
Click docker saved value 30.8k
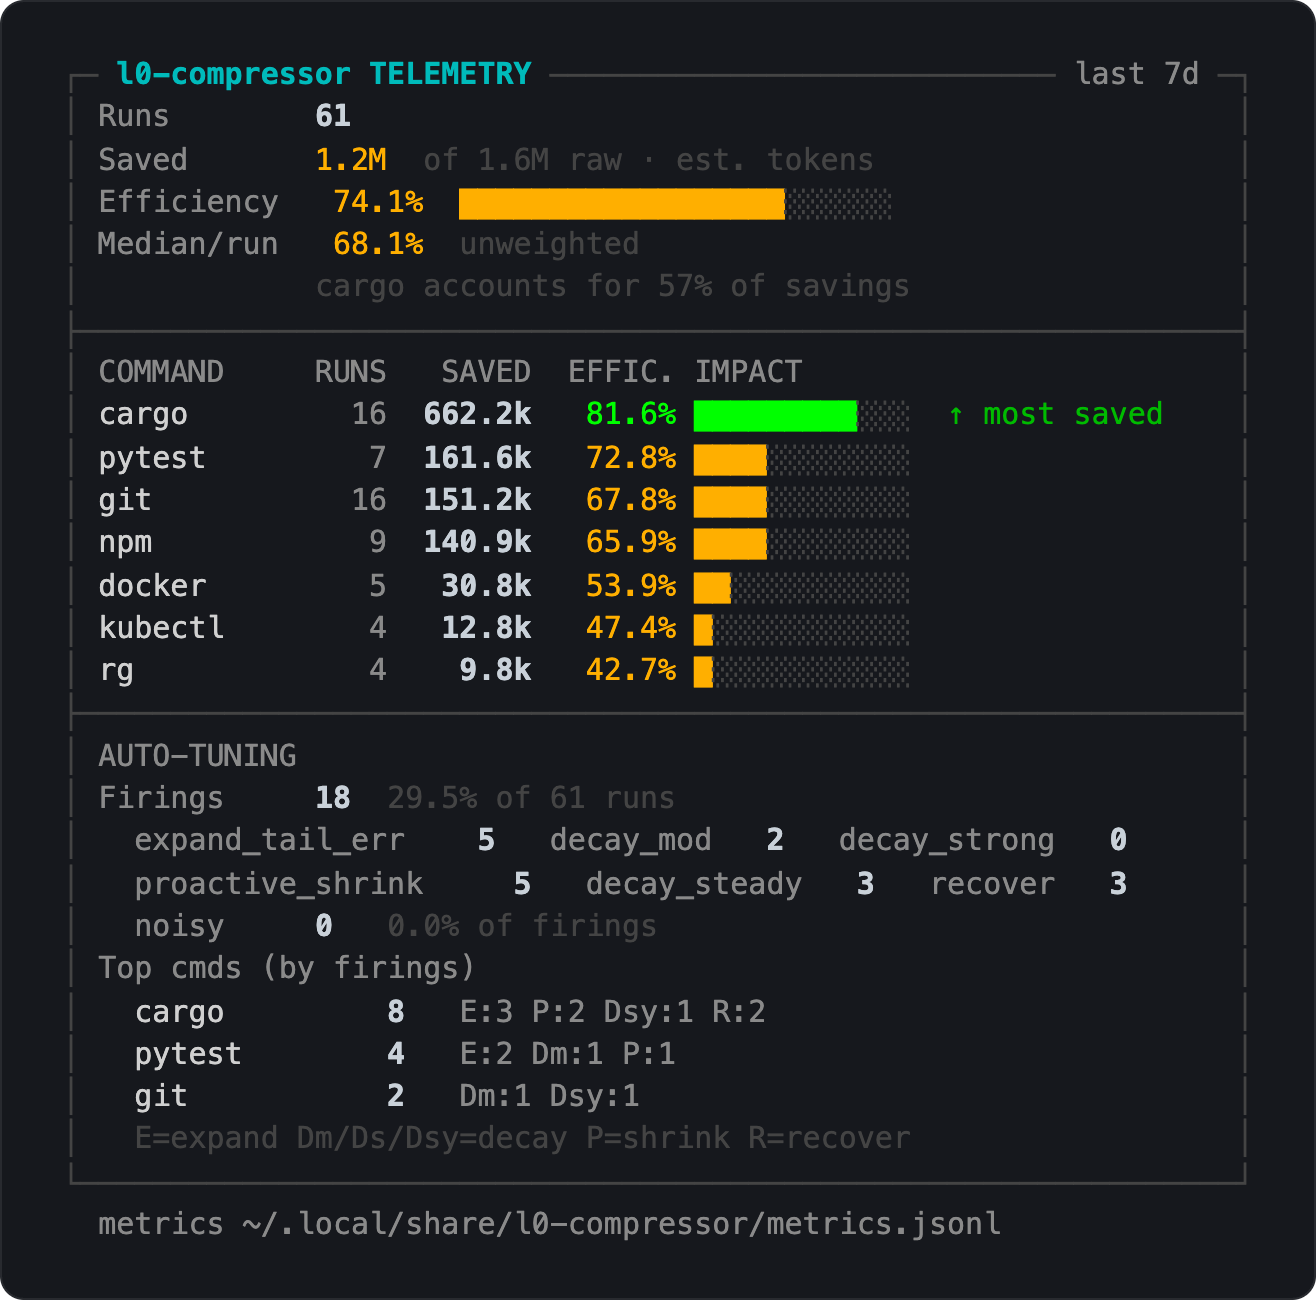point(486,586)
